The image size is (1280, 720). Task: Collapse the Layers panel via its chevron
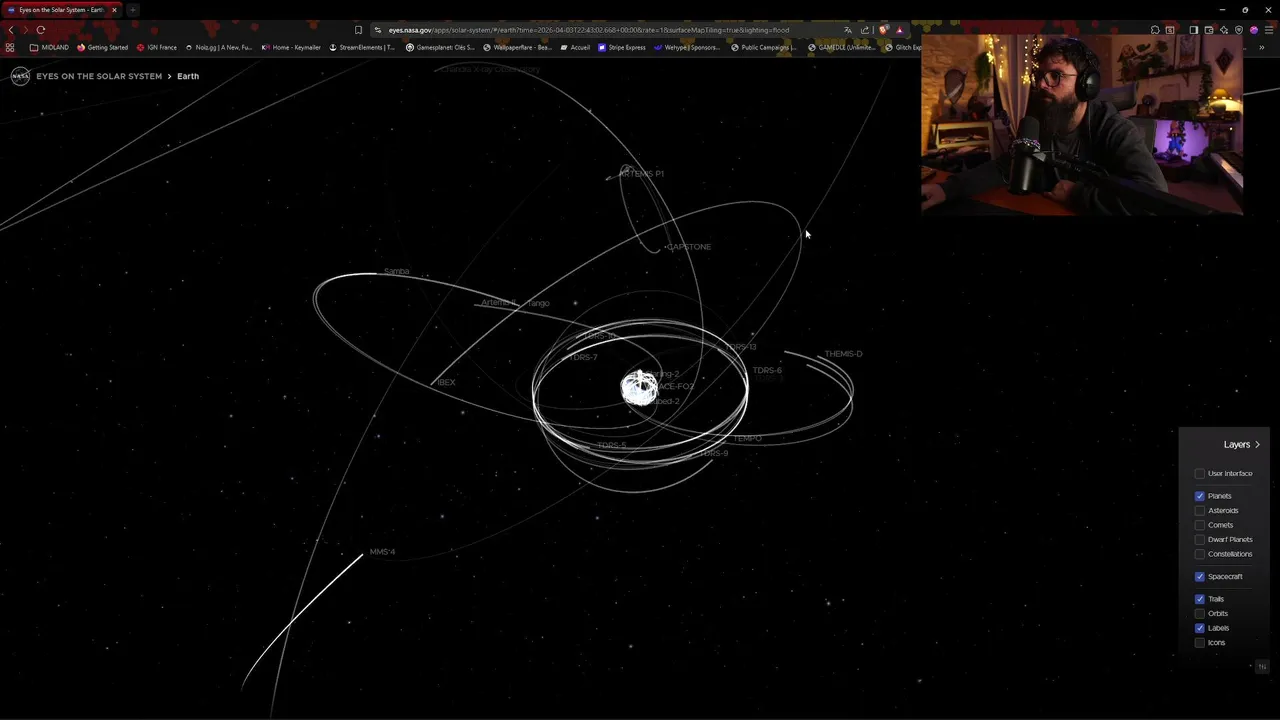pyautogui.click(x=1257, y=444)
